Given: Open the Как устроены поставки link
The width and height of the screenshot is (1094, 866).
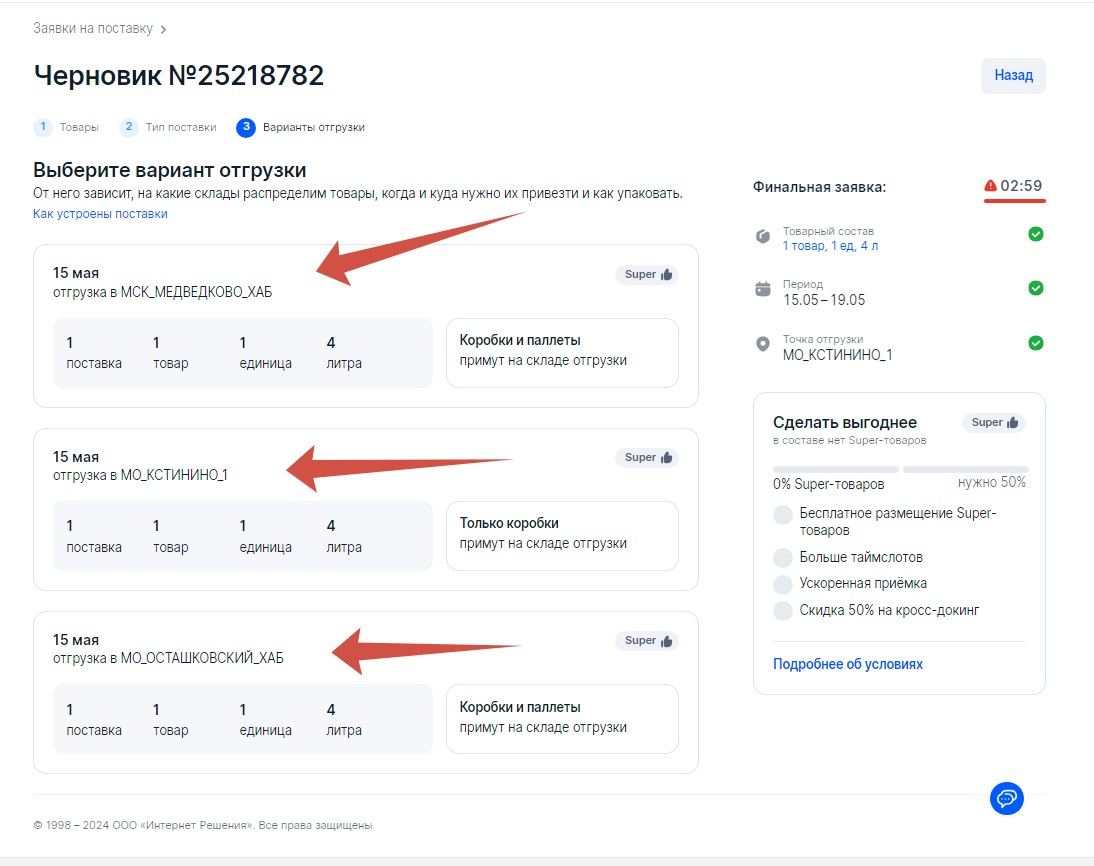Looking at the screenshot, I should coord(100,214).
